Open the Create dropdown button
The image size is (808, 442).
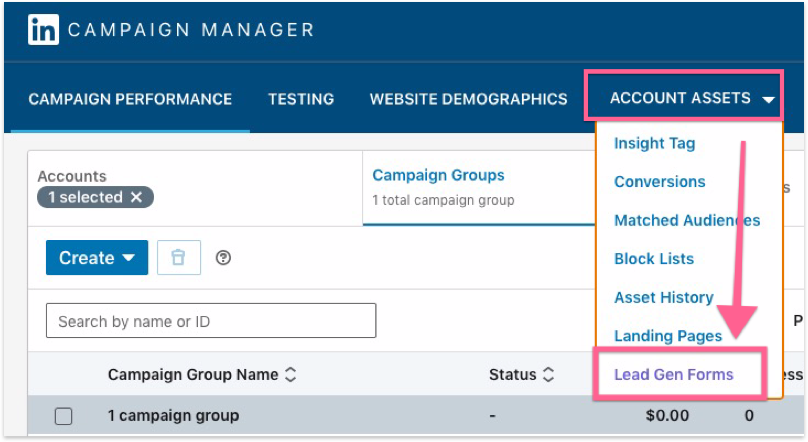97,257
